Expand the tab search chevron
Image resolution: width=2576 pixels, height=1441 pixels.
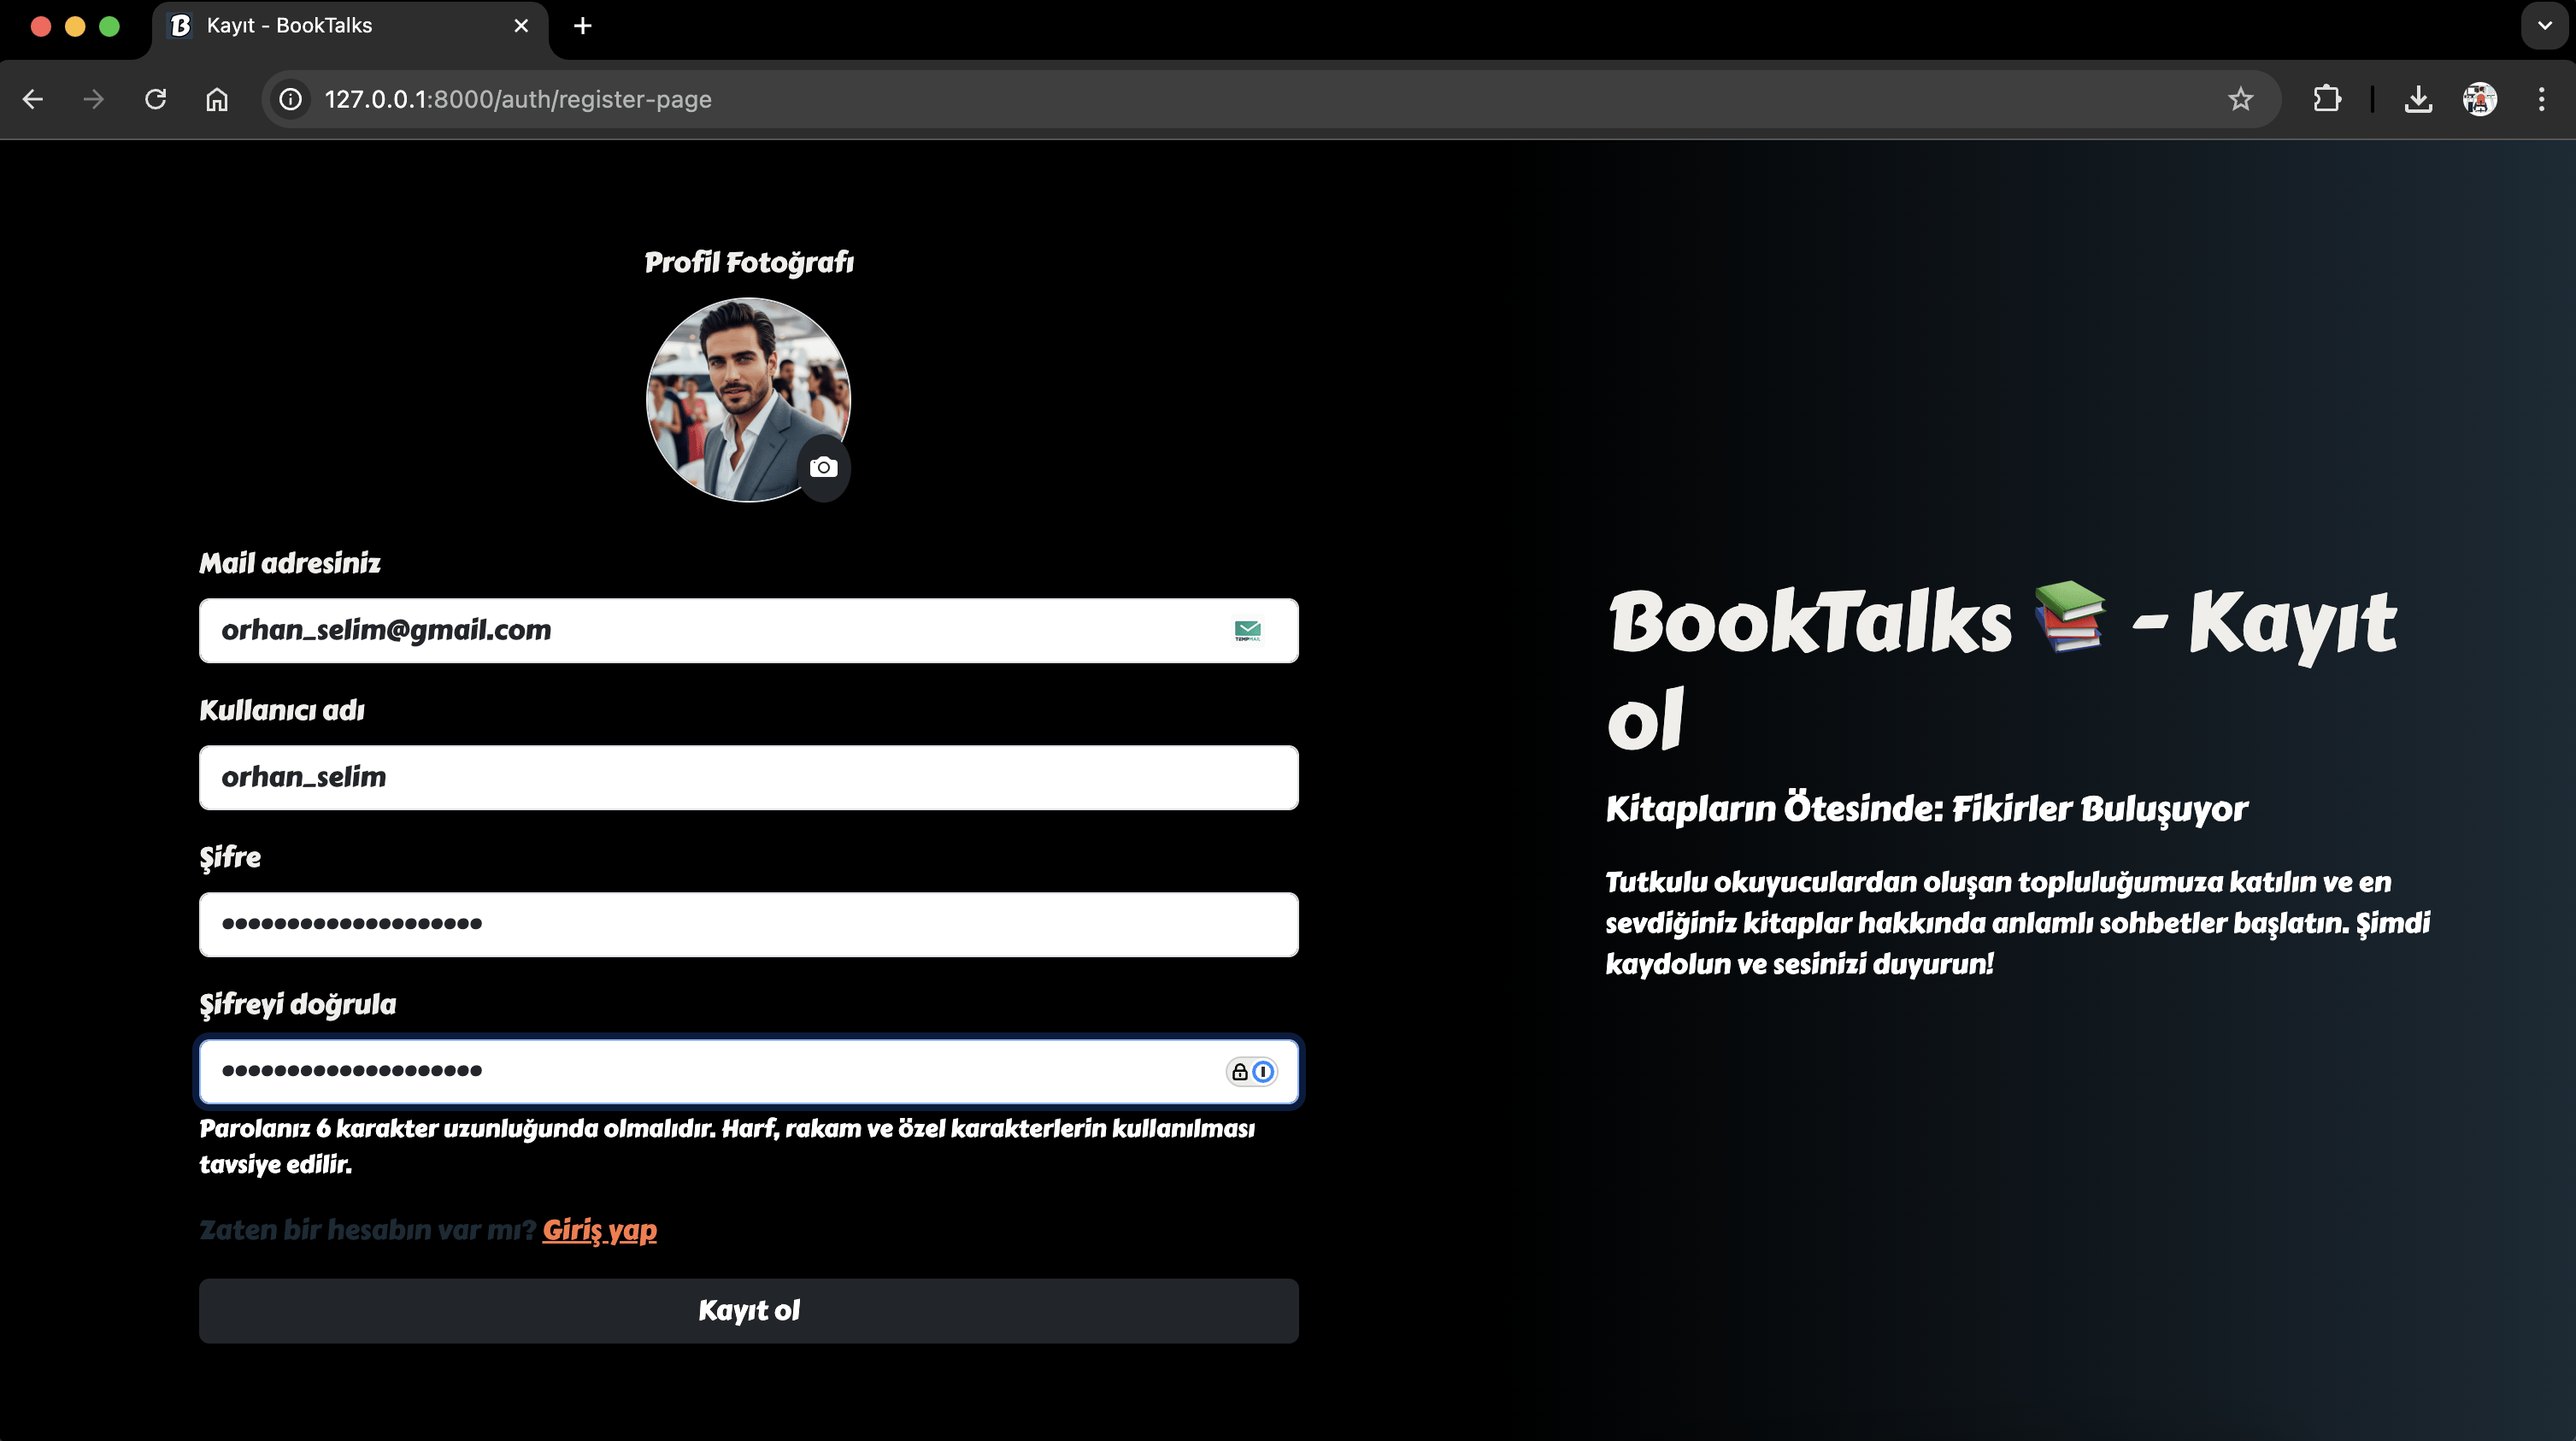[2544, 25]
